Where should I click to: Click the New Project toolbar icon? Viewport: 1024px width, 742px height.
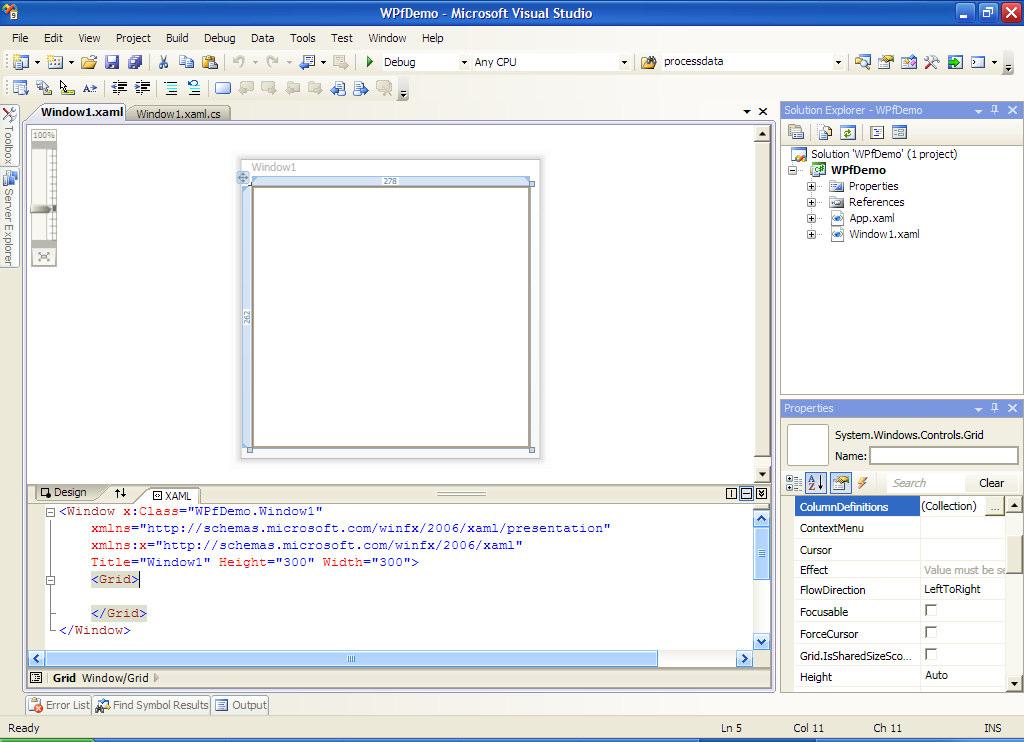point(21,62)
